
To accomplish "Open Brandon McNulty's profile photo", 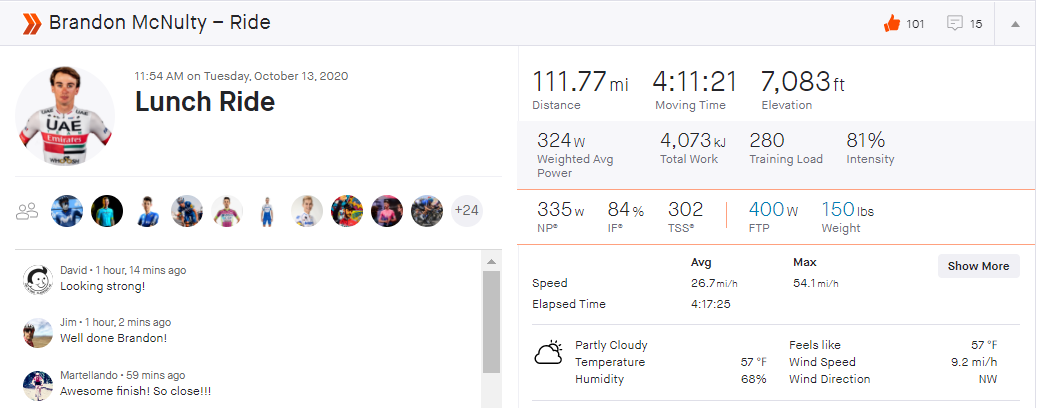I will point(65,115).
